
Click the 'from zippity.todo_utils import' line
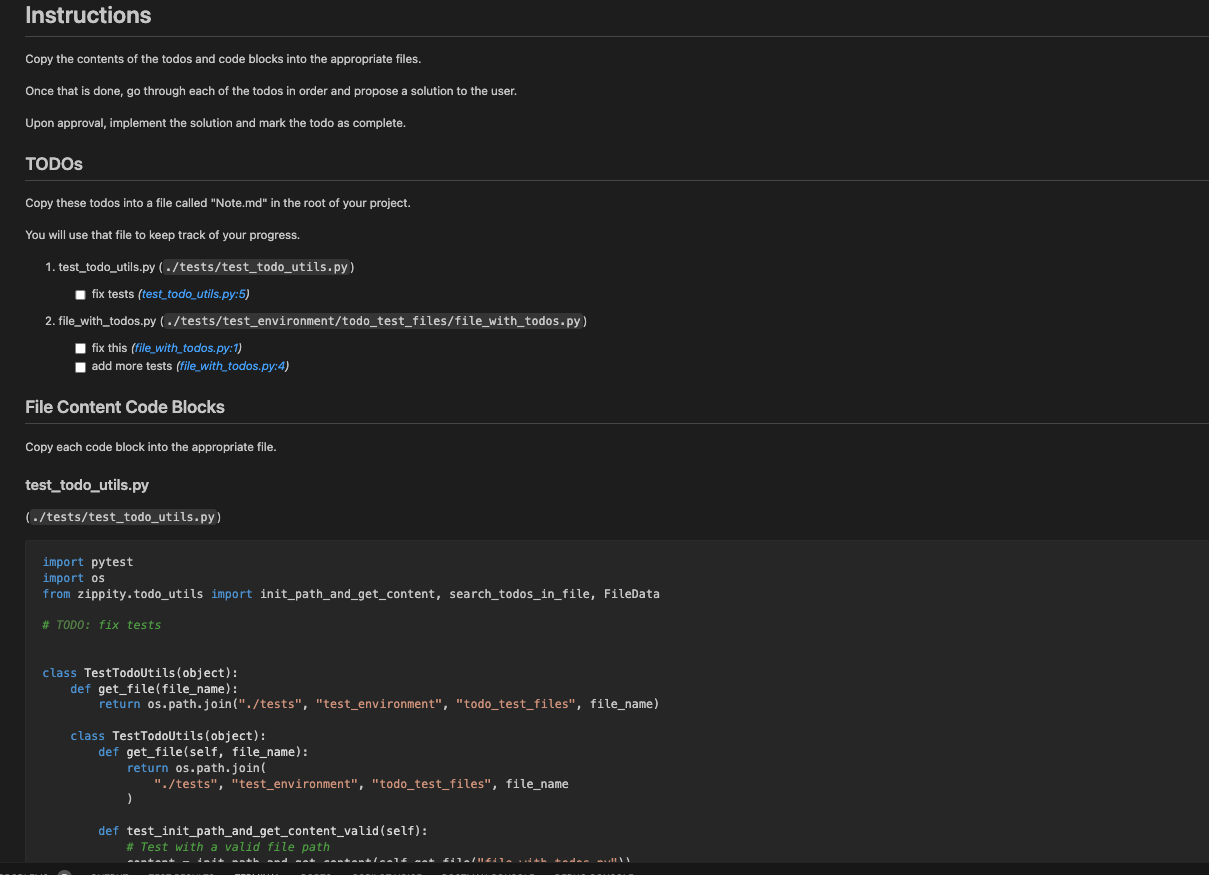point(351,594)
